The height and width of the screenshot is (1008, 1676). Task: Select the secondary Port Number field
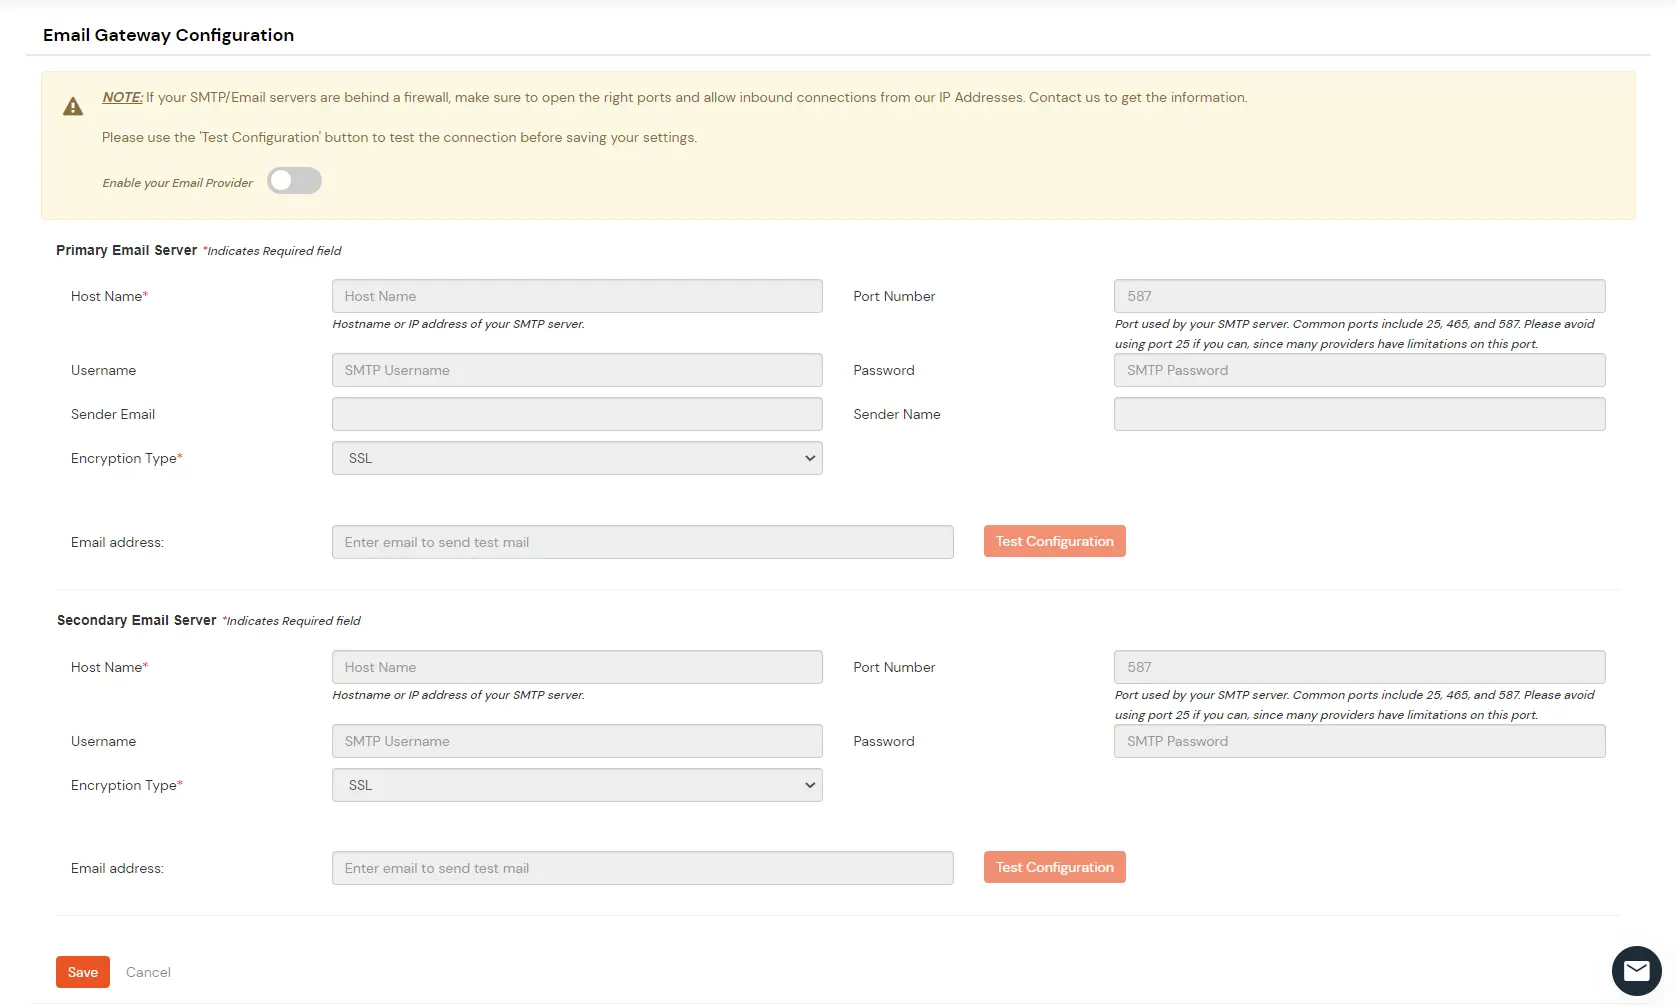[x=1358, y=667]
